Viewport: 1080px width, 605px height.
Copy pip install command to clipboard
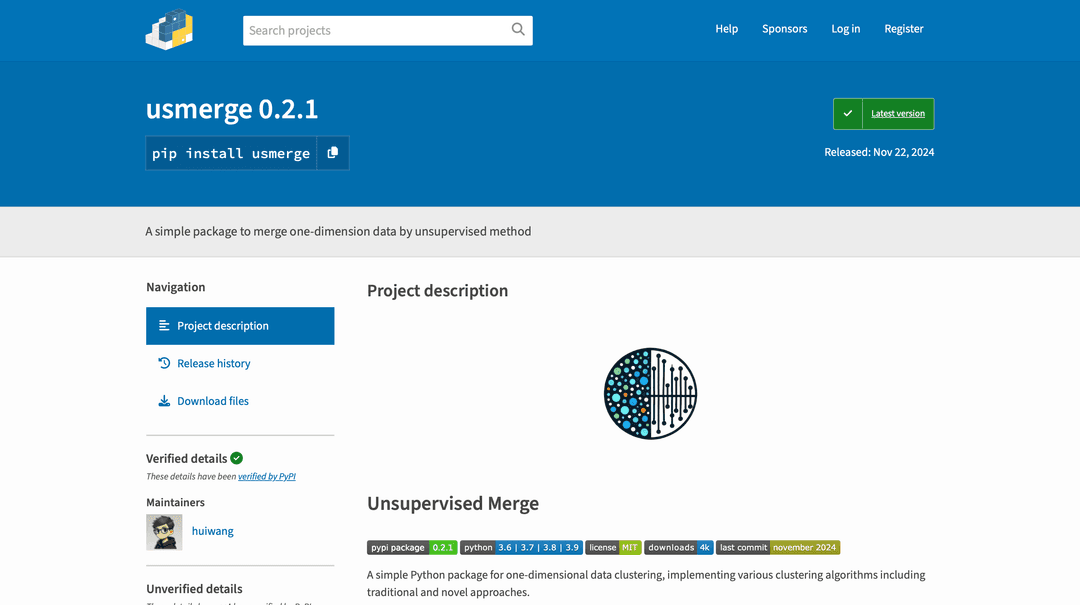[333, 153]
